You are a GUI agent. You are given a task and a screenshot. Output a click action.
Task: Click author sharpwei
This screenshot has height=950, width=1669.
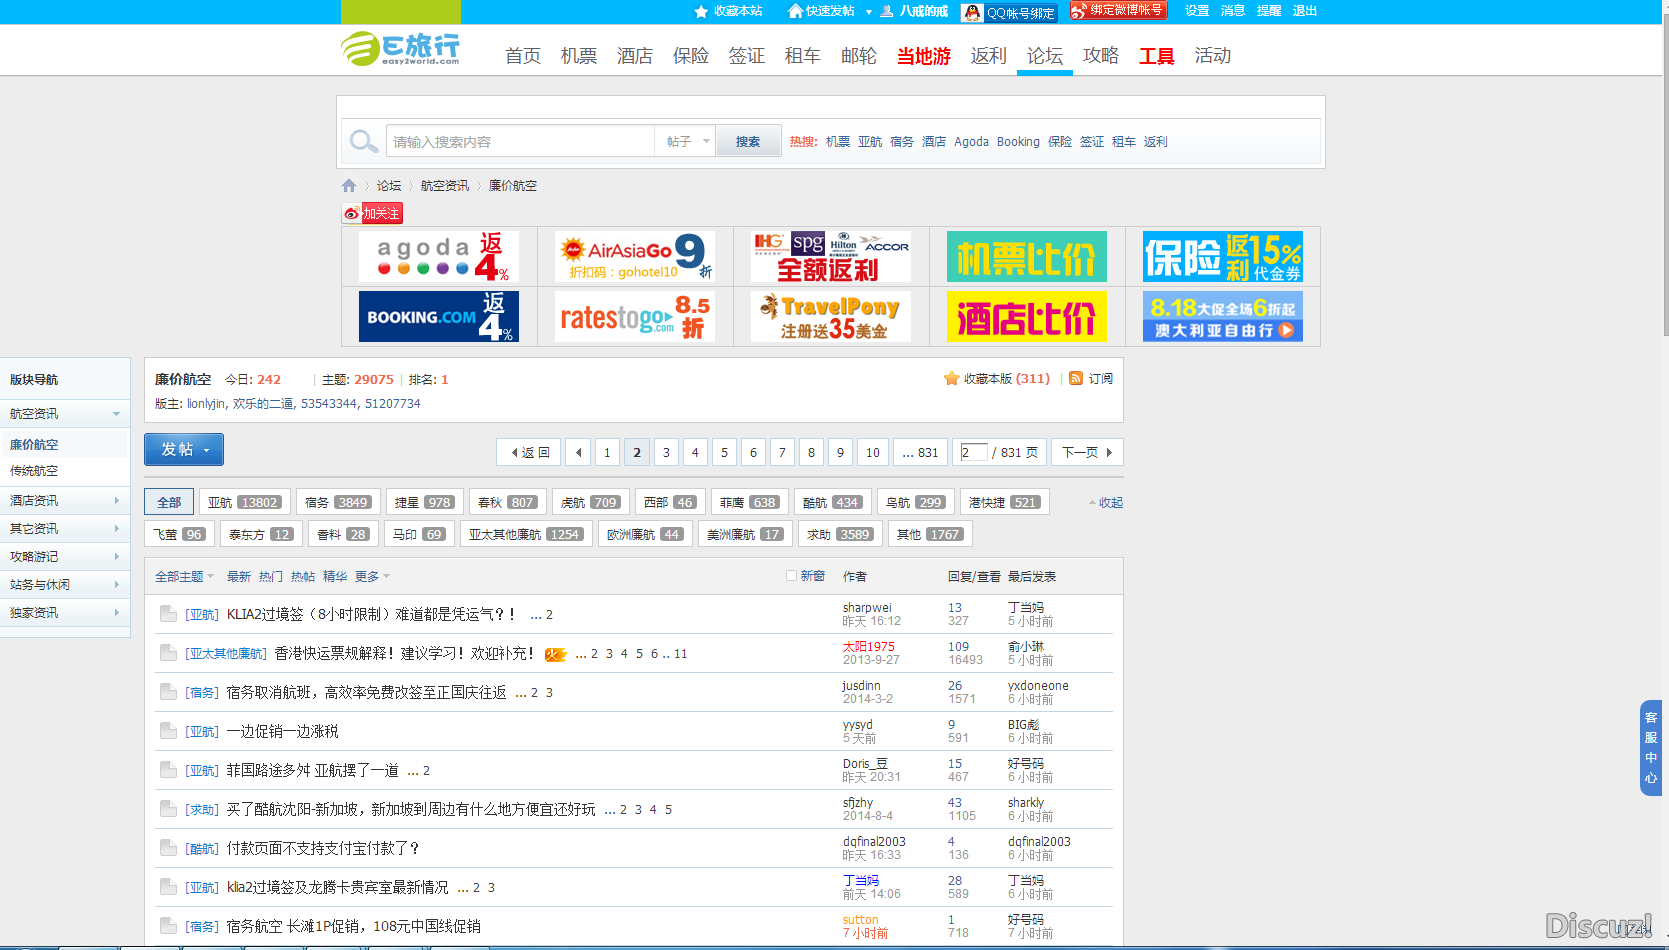(867, 607)
